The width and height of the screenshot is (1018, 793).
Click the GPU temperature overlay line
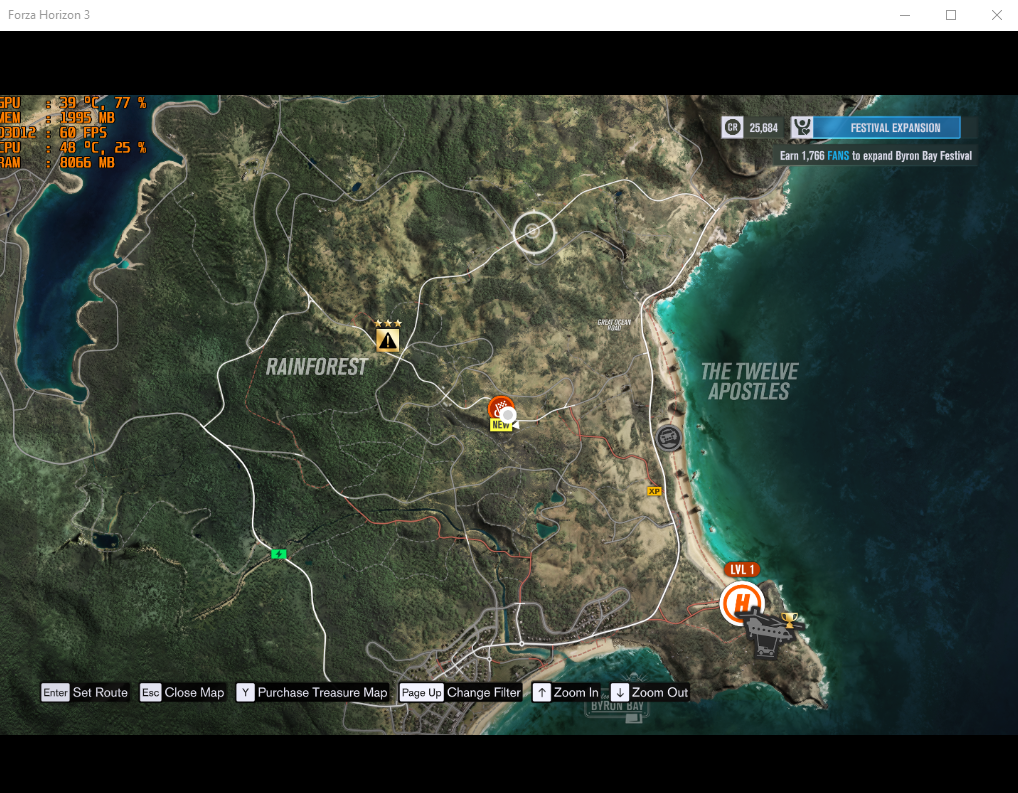tap(73, 103)
